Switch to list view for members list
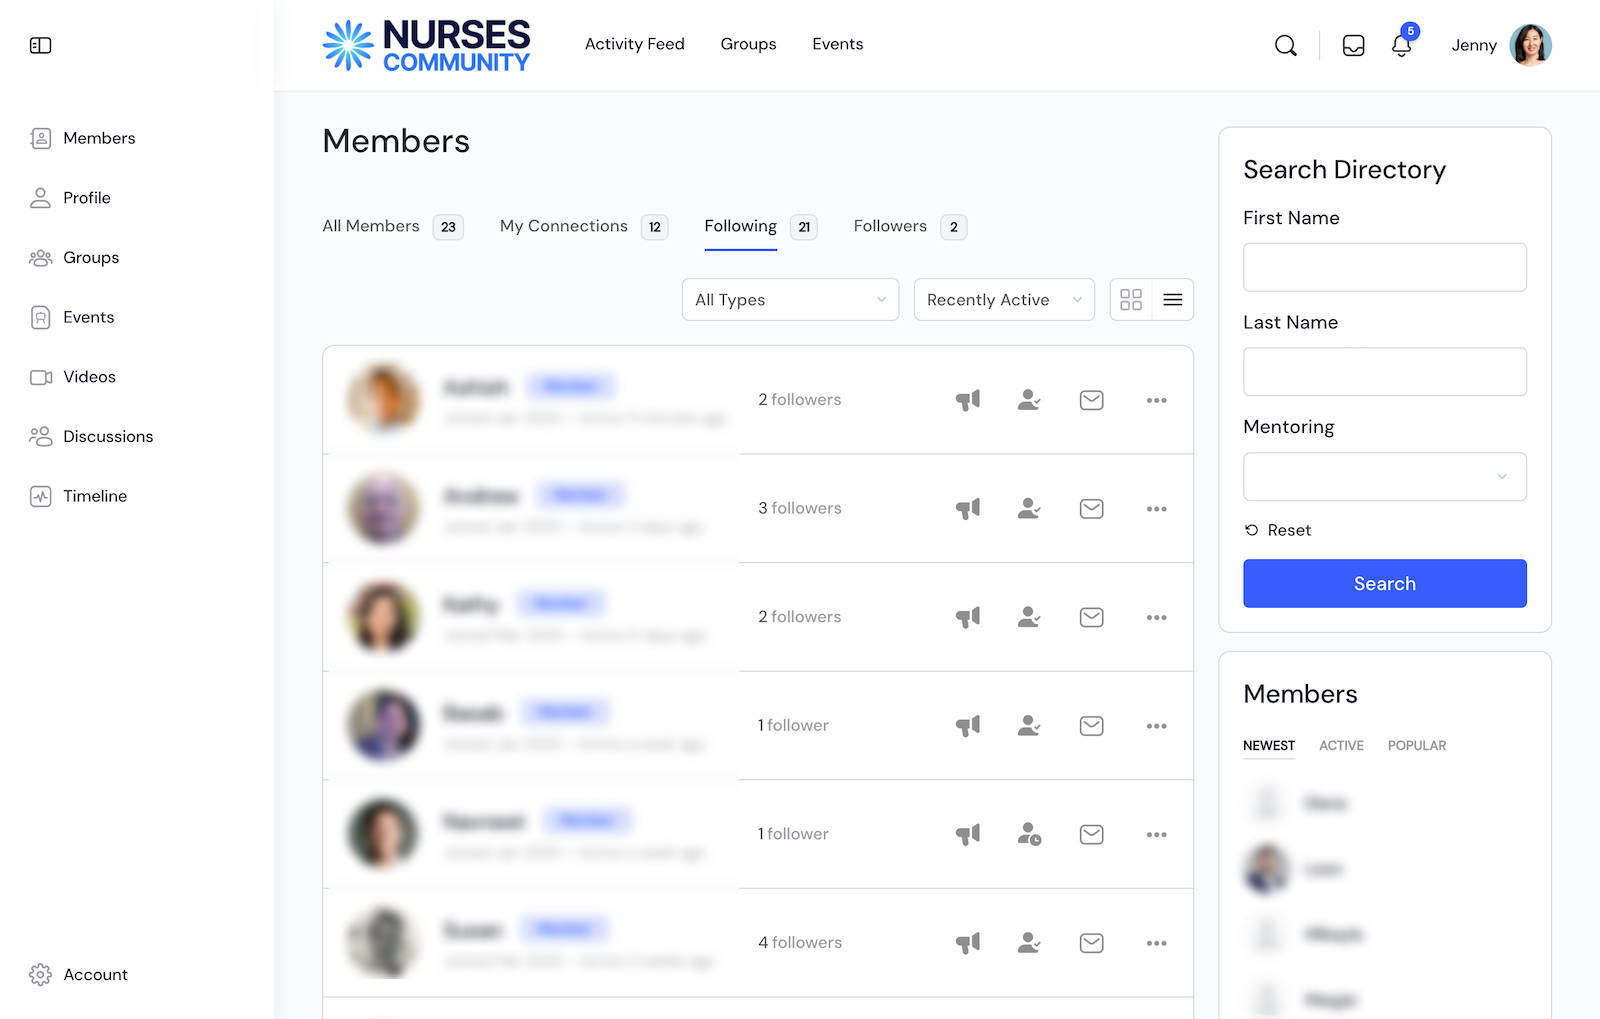1600x1019 pixels. (x=1172, y=299)
